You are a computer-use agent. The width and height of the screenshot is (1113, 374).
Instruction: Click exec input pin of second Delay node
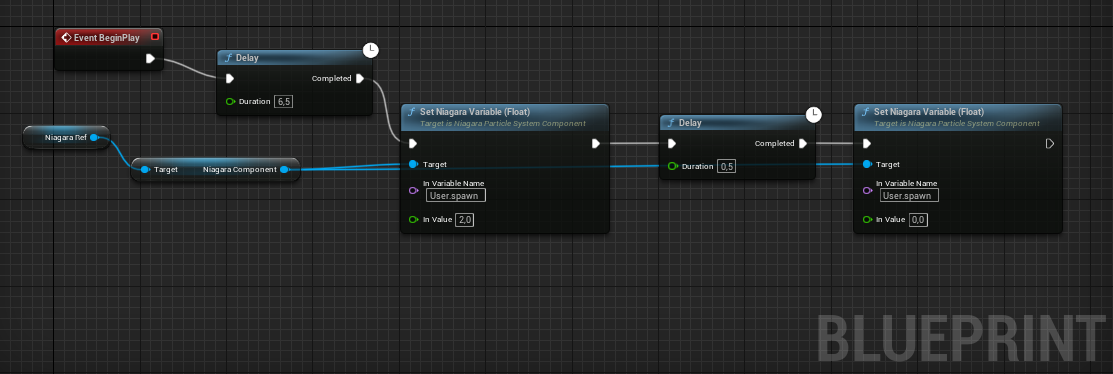tap(671, 143)
